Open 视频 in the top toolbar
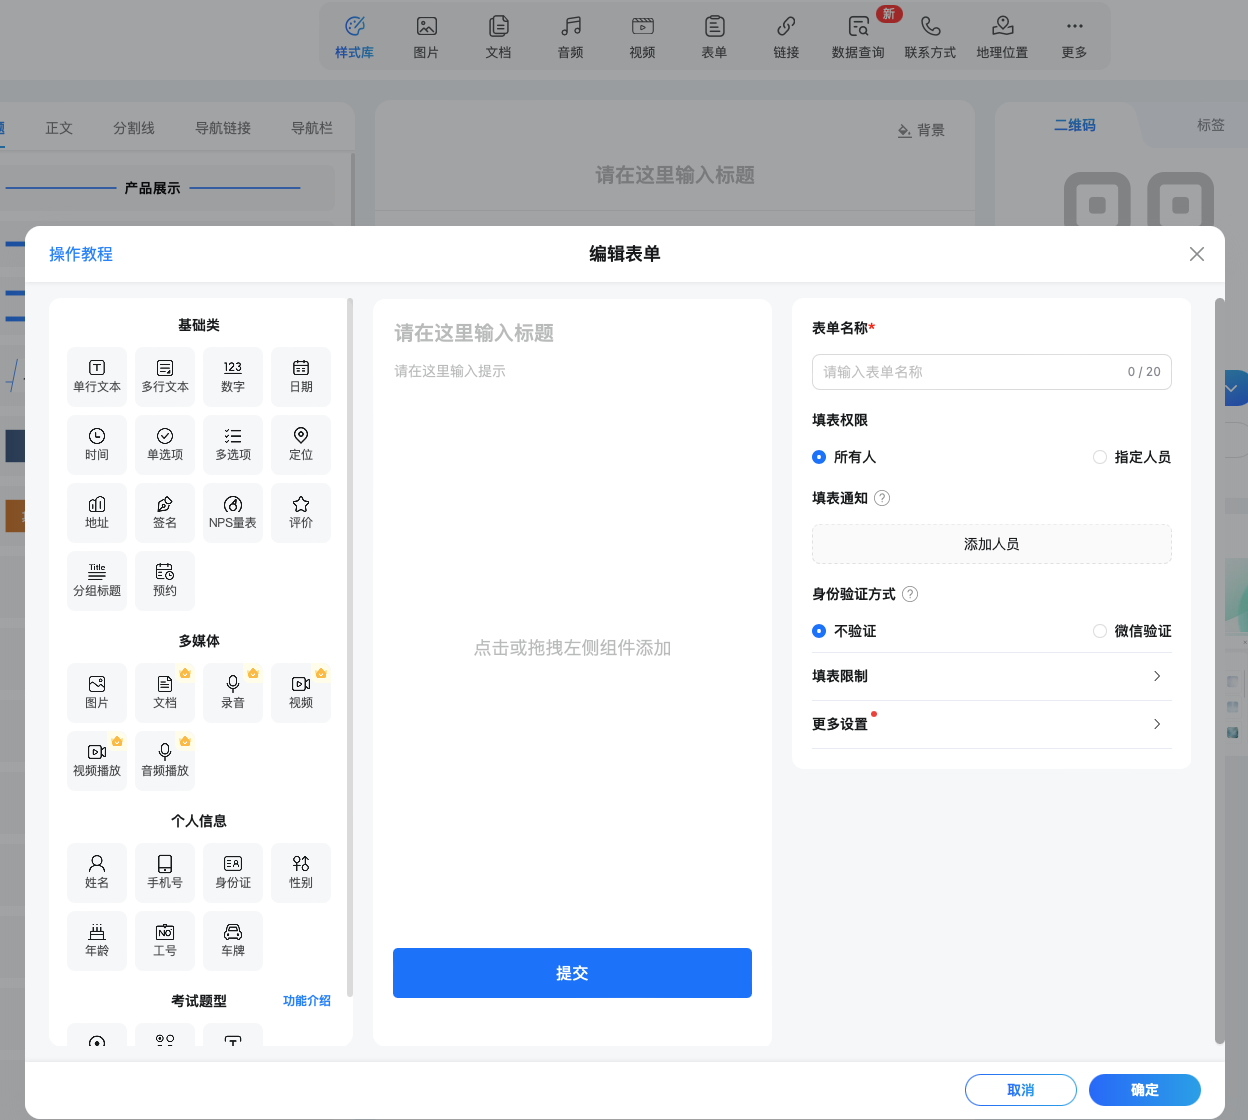 coord(642,36)
